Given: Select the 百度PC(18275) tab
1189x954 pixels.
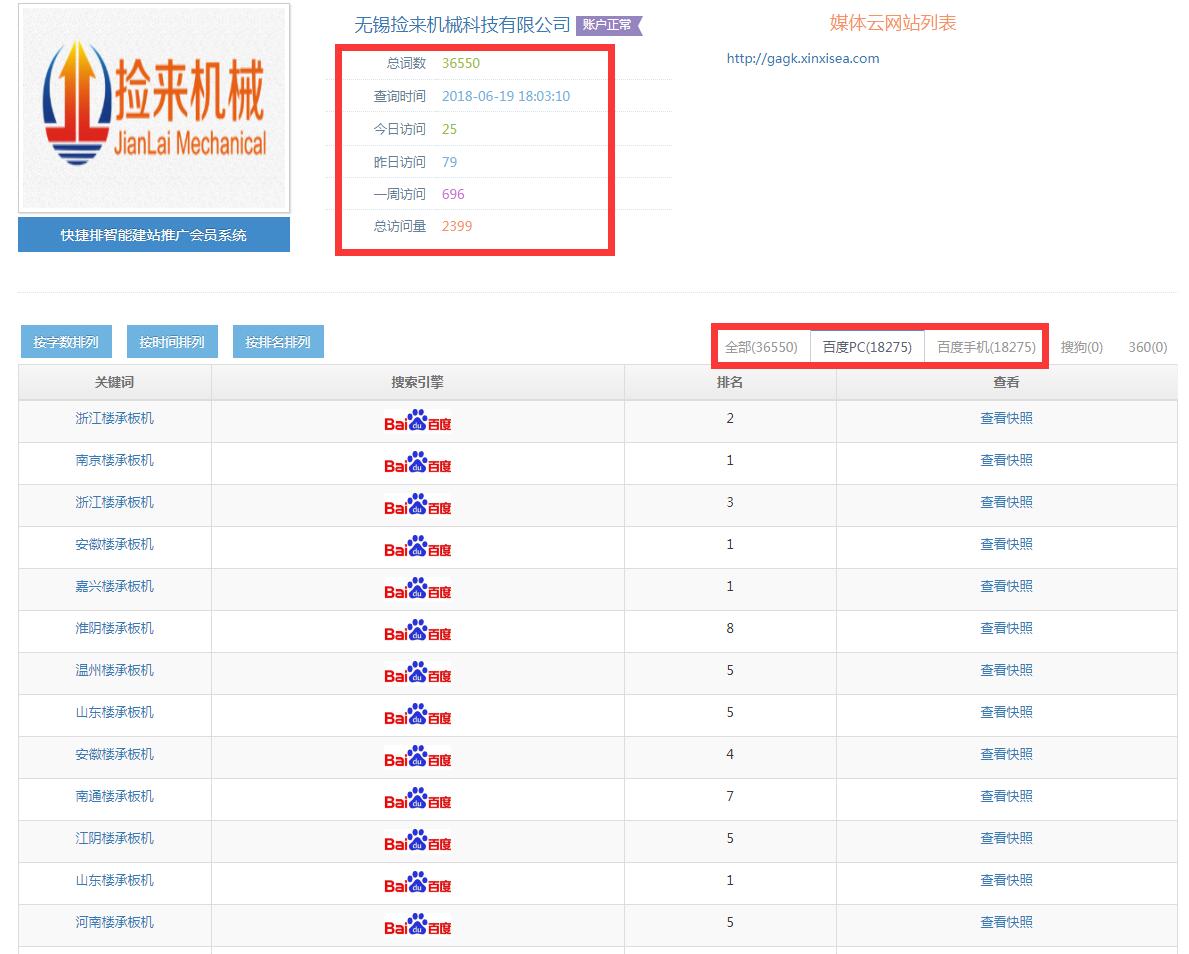Looking at the screenshot, I should 867,347.
